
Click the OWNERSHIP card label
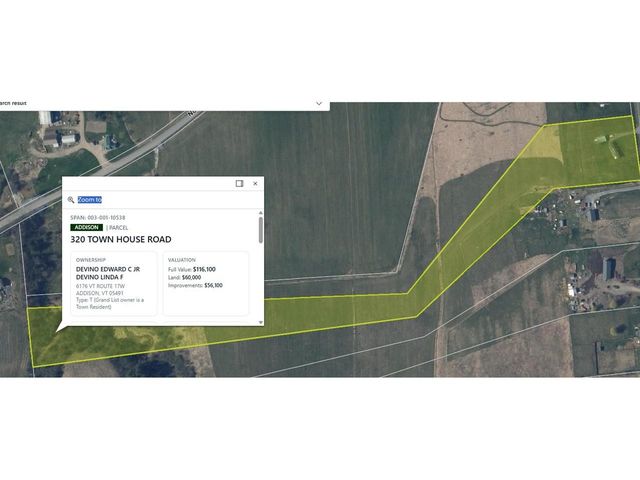91,260
